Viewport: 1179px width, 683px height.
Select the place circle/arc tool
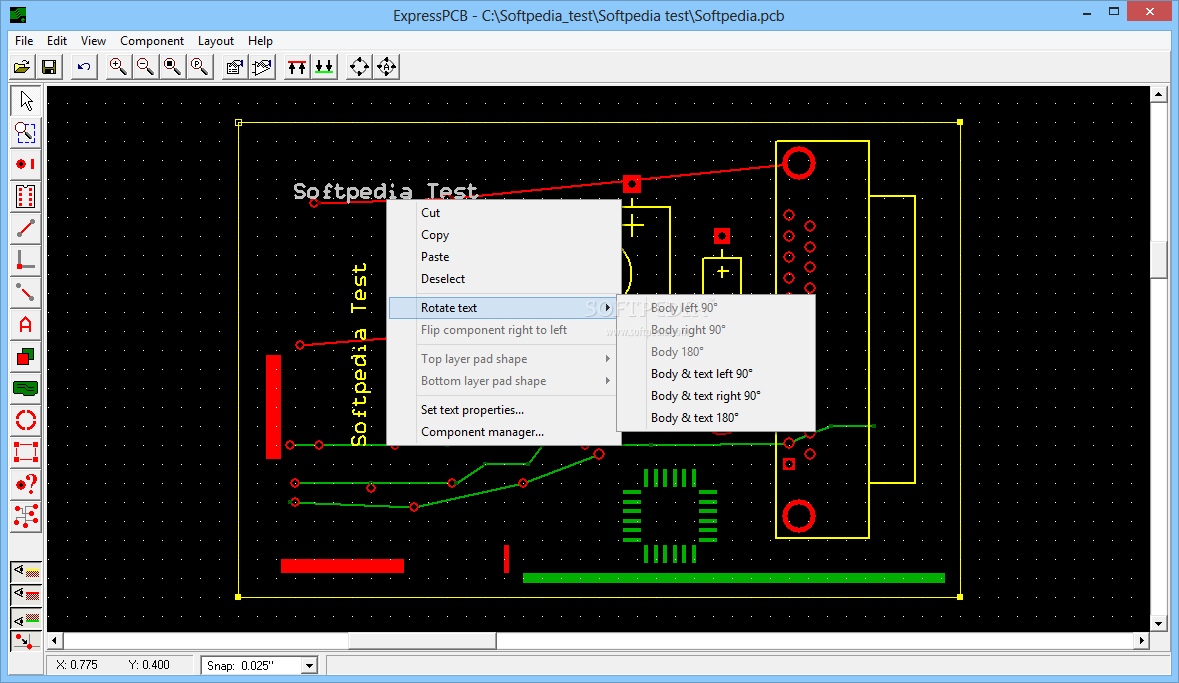pyautogui.click(x=26, y=420)
